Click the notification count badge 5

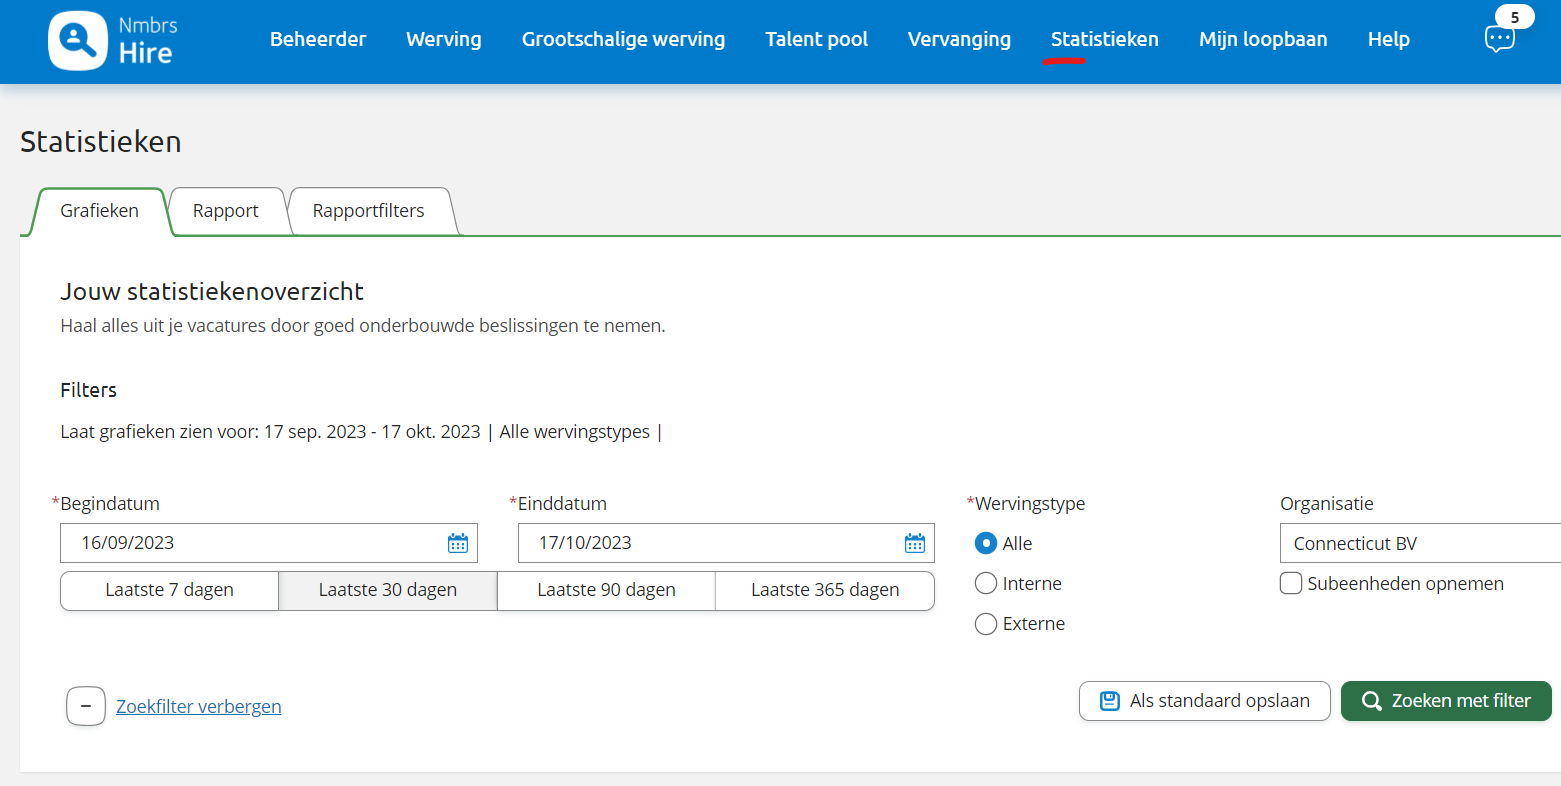click(x=1515, y=17)
